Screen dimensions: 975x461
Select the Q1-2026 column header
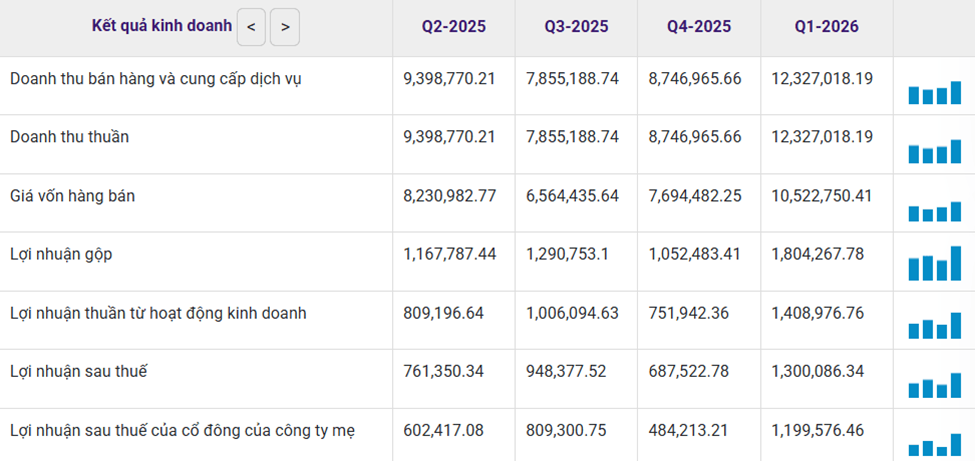tap(826, 27)
